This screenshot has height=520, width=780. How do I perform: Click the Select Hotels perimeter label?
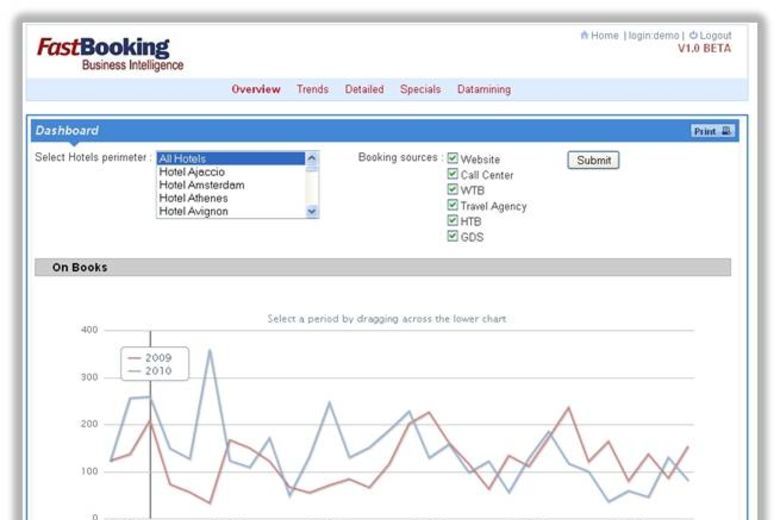click(x=93, y=157)
